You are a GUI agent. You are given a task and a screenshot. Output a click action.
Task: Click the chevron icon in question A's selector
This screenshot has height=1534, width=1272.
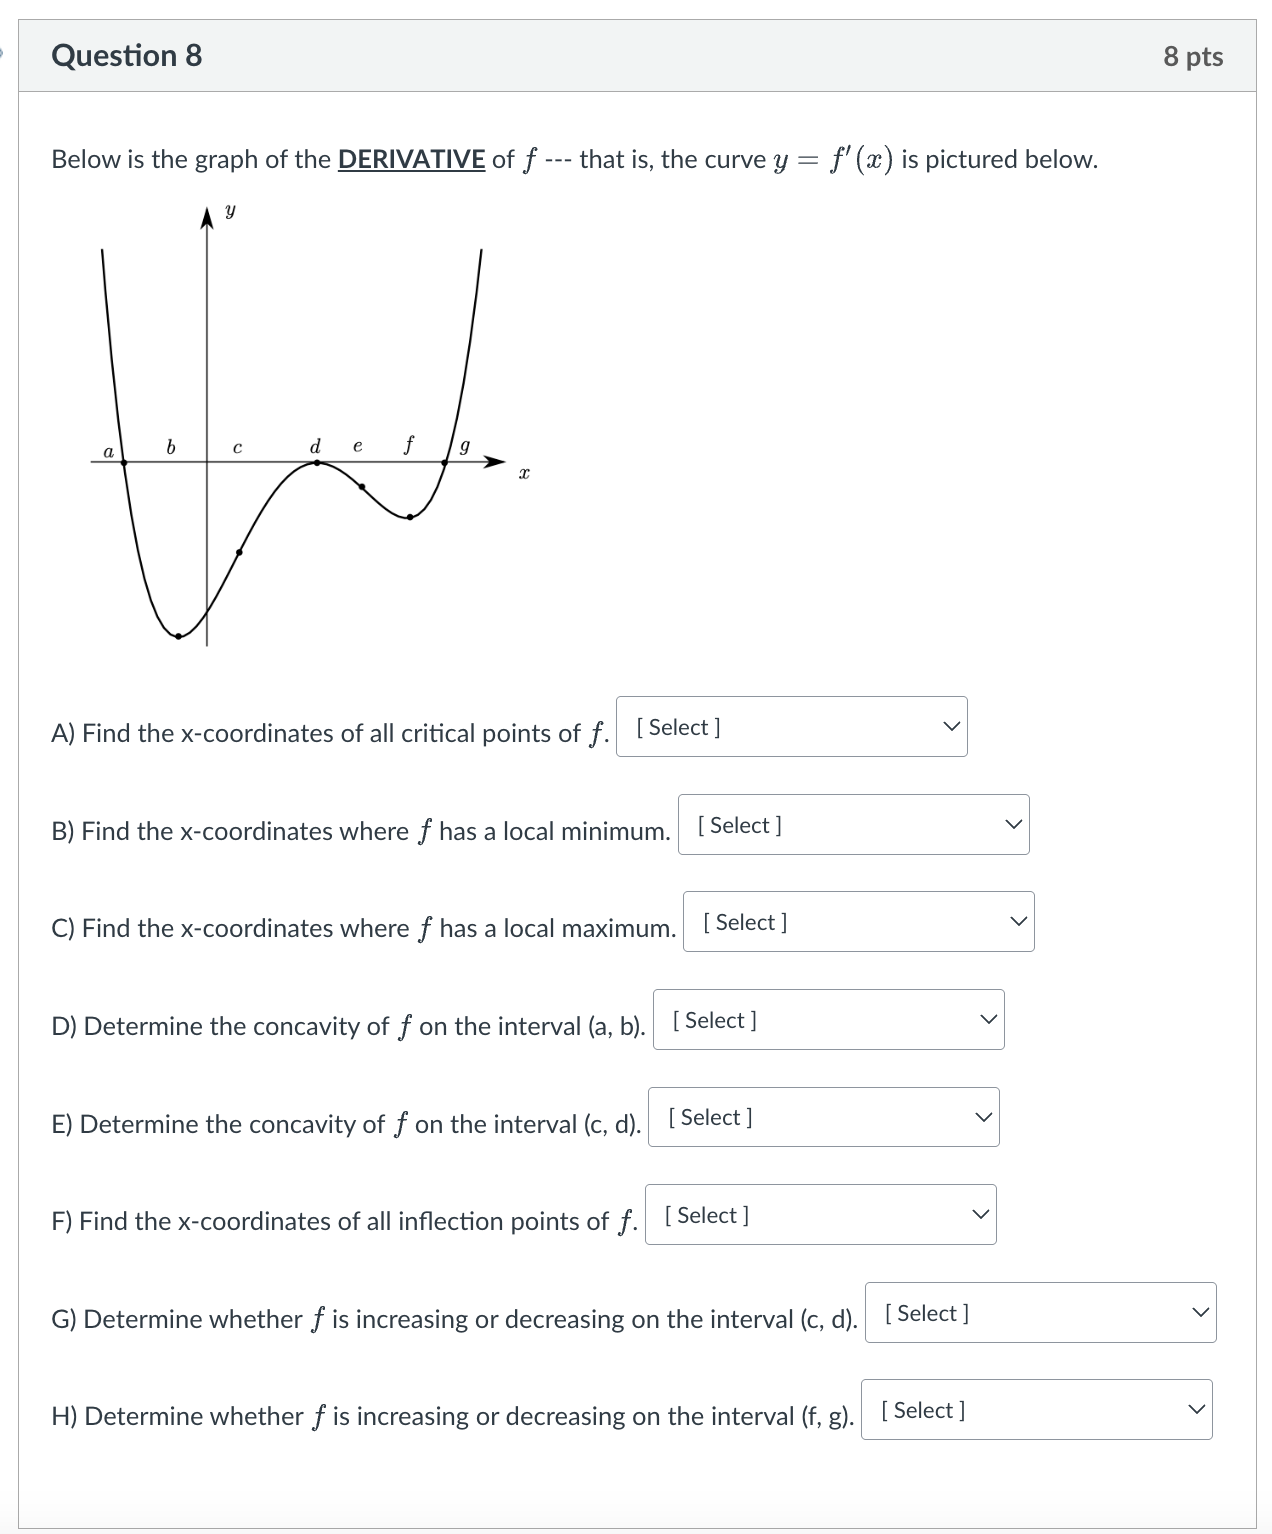coord(950,727)
